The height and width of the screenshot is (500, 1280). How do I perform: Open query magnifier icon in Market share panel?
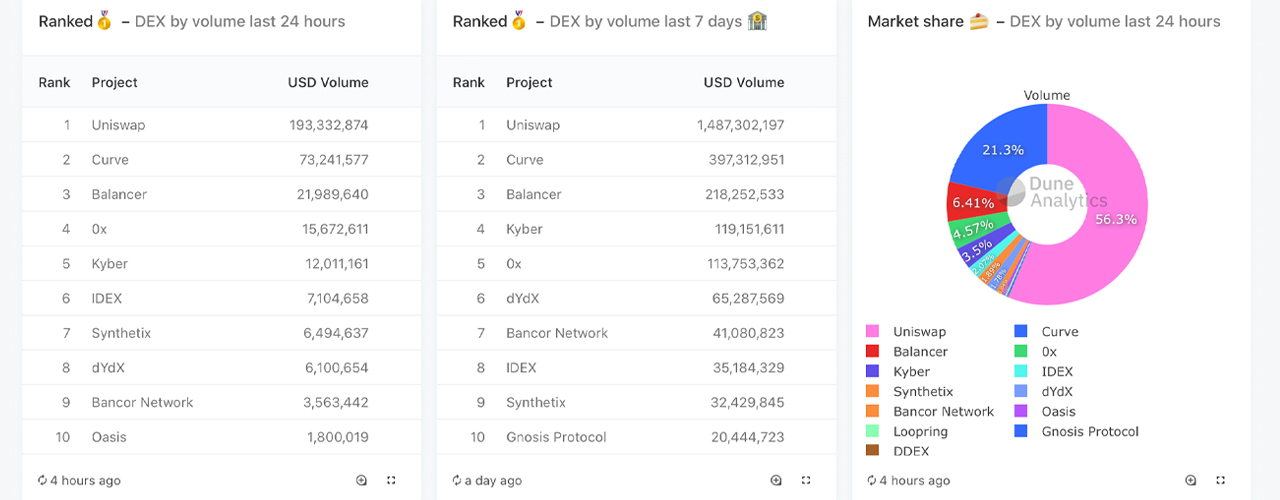(x=1191, y=480)
